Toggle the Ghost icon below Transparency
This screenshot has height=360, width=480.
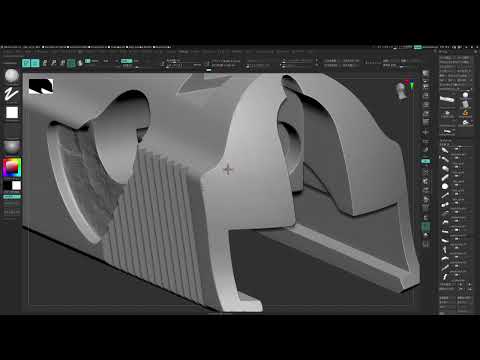click(x=426, y=236)
